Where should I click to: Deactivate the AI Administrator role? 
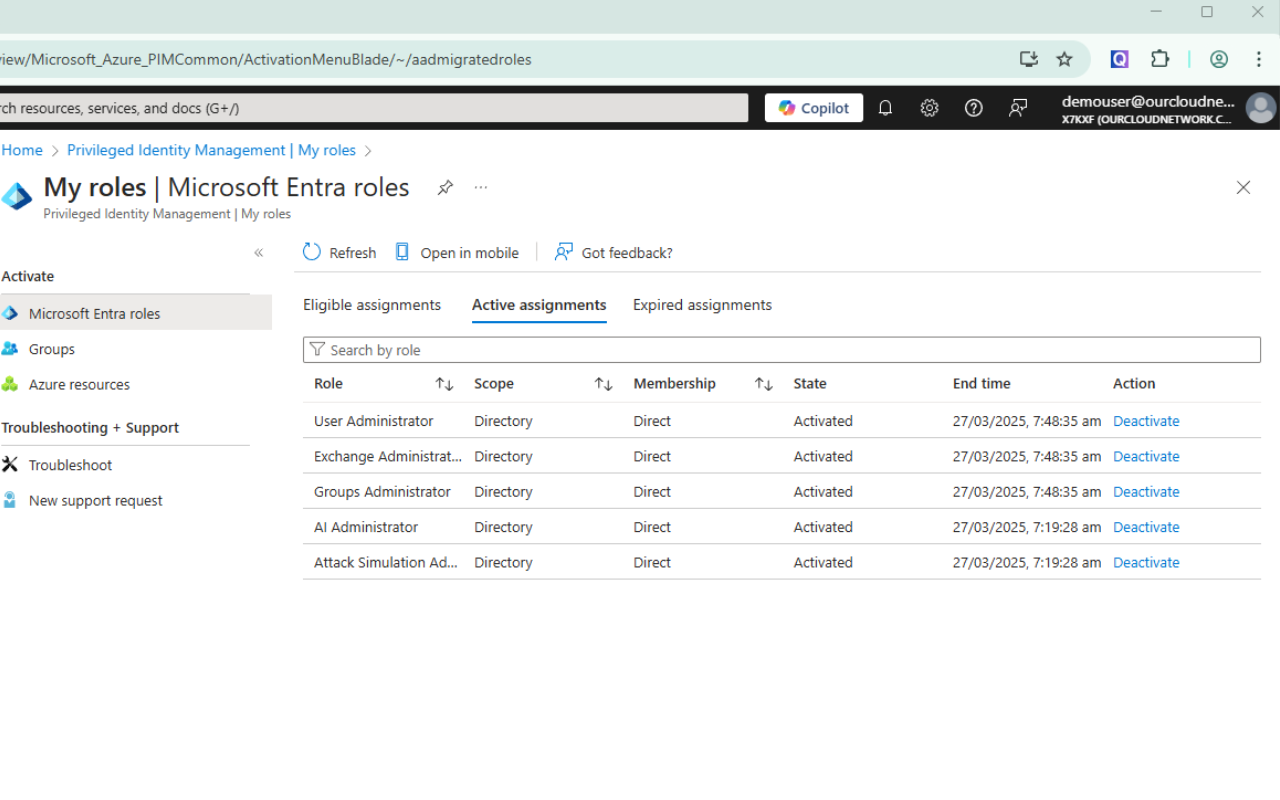pos(1146,527)
